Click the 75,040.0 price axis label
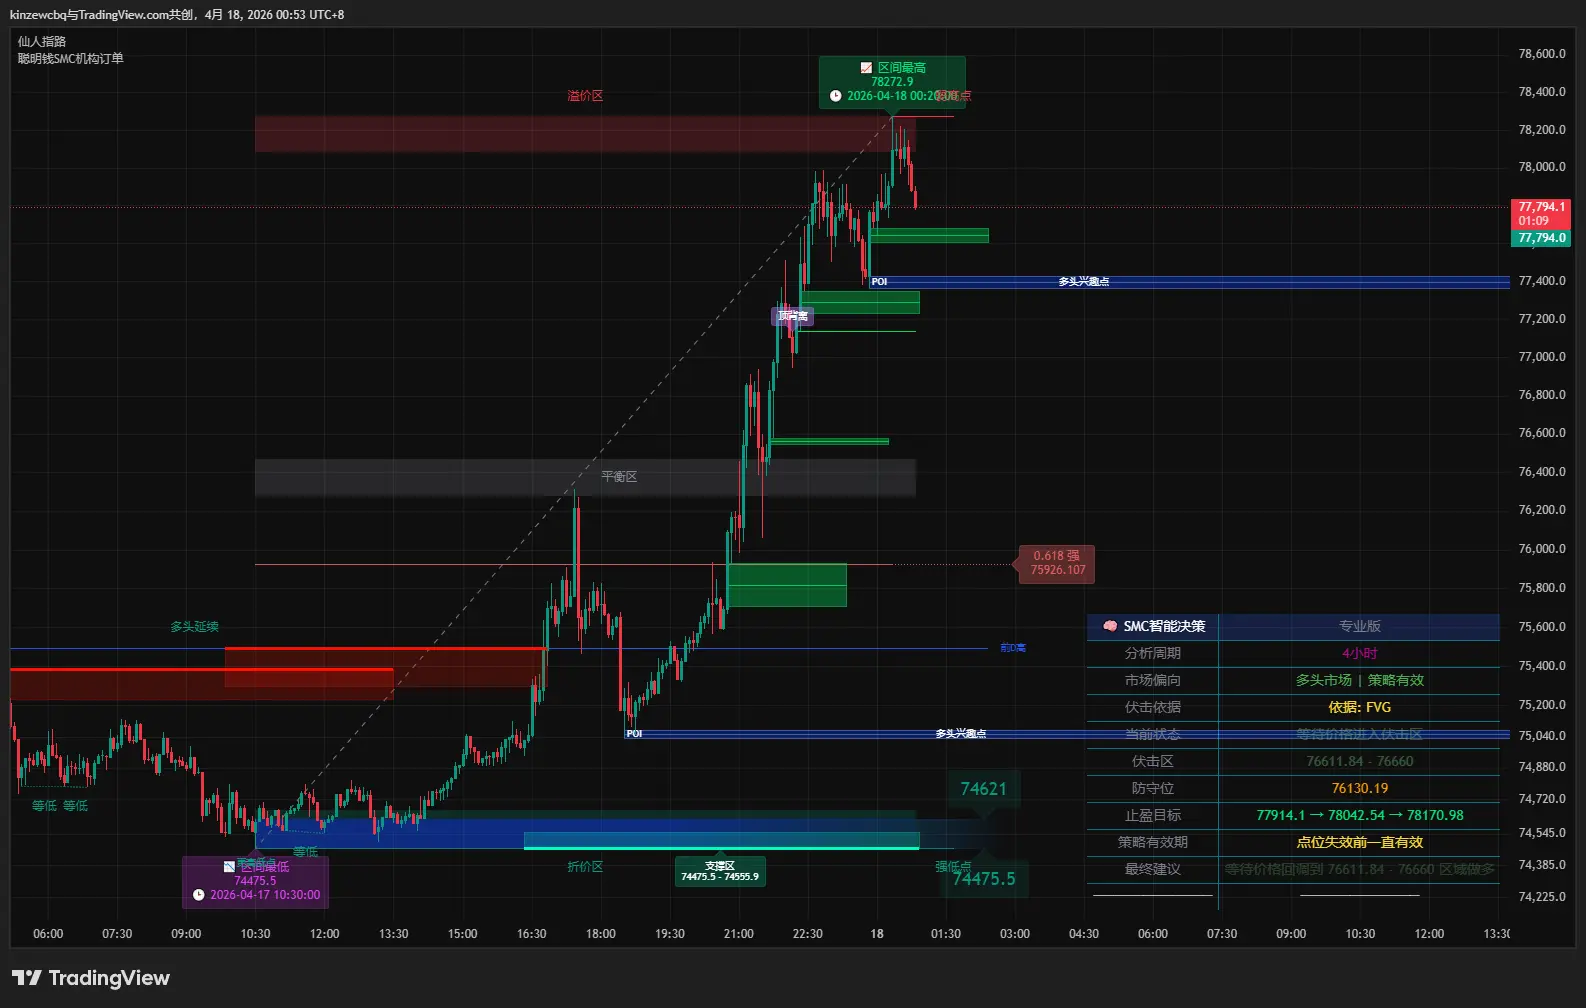 1542,736
